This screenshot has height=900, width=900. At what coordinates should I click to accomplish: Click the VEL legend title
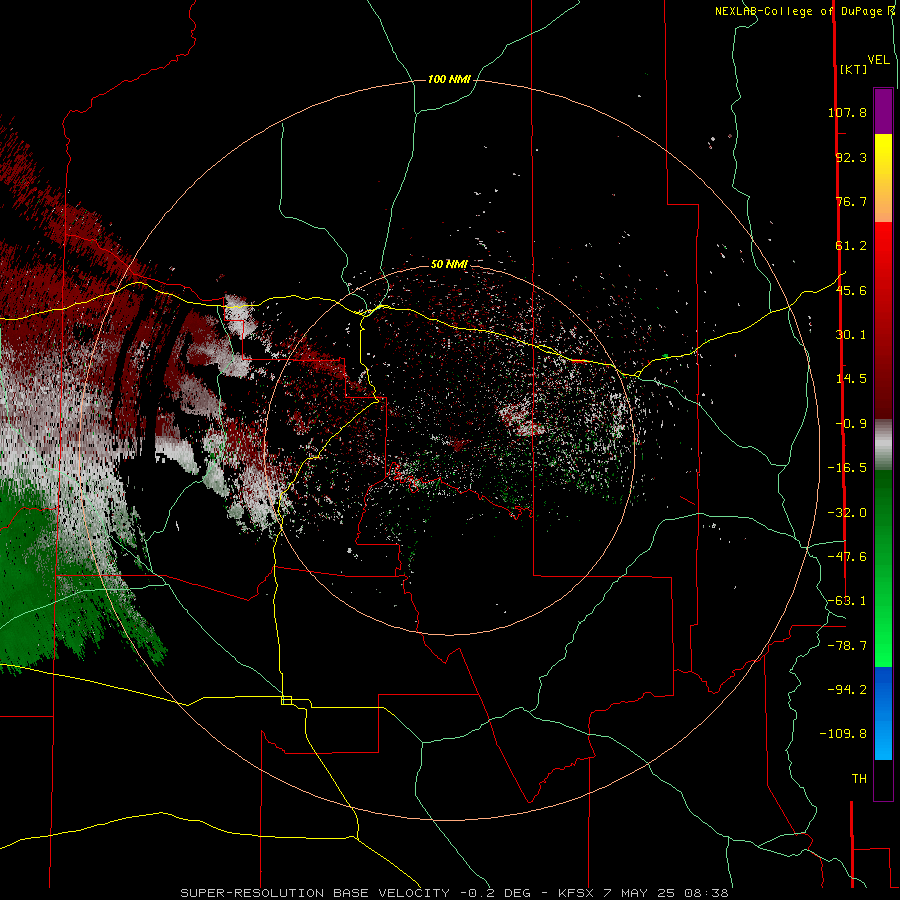878,60
